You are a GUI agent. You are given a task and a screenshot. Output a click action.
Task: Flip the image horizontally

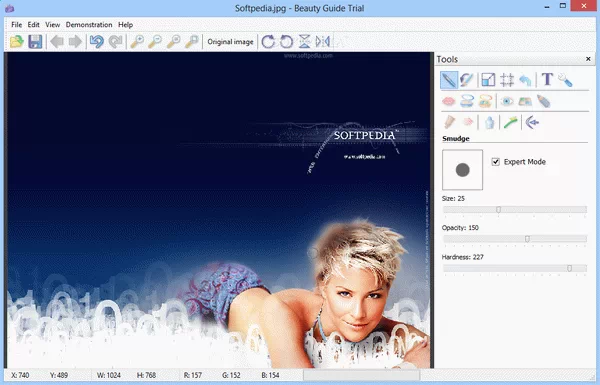(x=323, y=41)
